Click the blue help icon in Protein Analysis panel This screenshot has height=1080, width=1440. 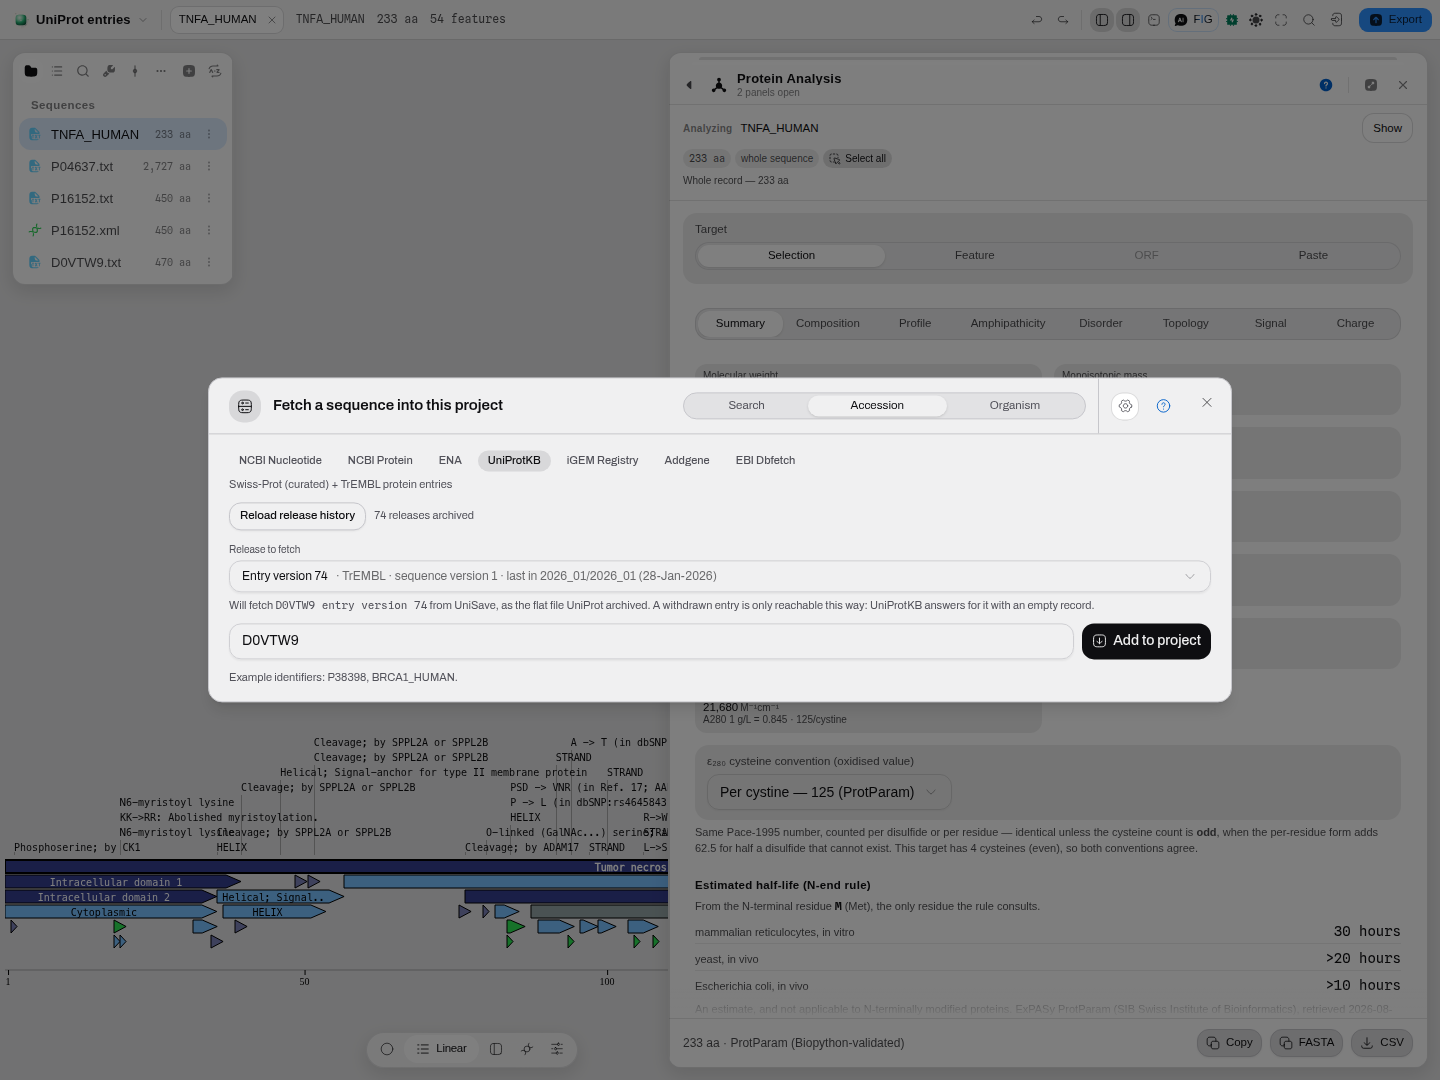tap(1326, 85)
